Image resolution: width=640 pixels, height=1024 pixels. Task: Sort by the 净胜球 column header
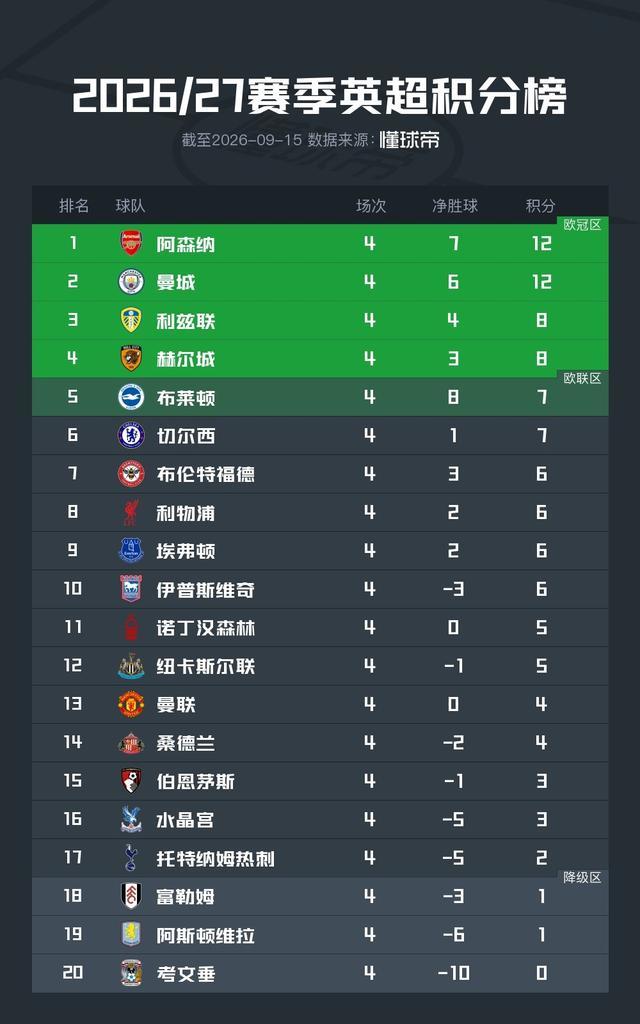455,206
